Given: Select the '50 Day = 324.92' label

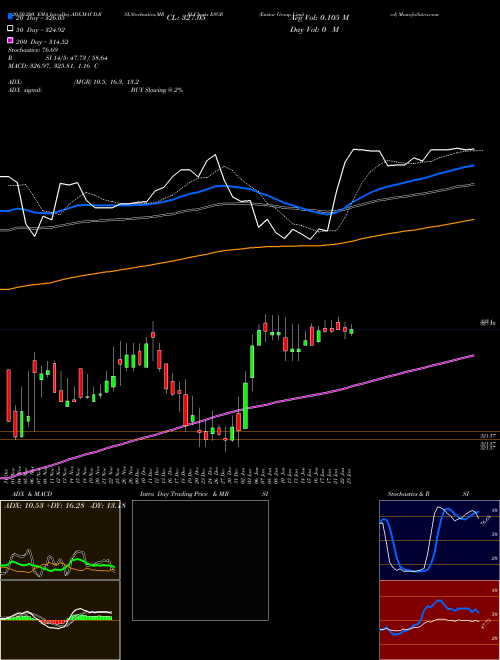Looking at the screenshot, I should pyautogui.click(x=40, y=30).
